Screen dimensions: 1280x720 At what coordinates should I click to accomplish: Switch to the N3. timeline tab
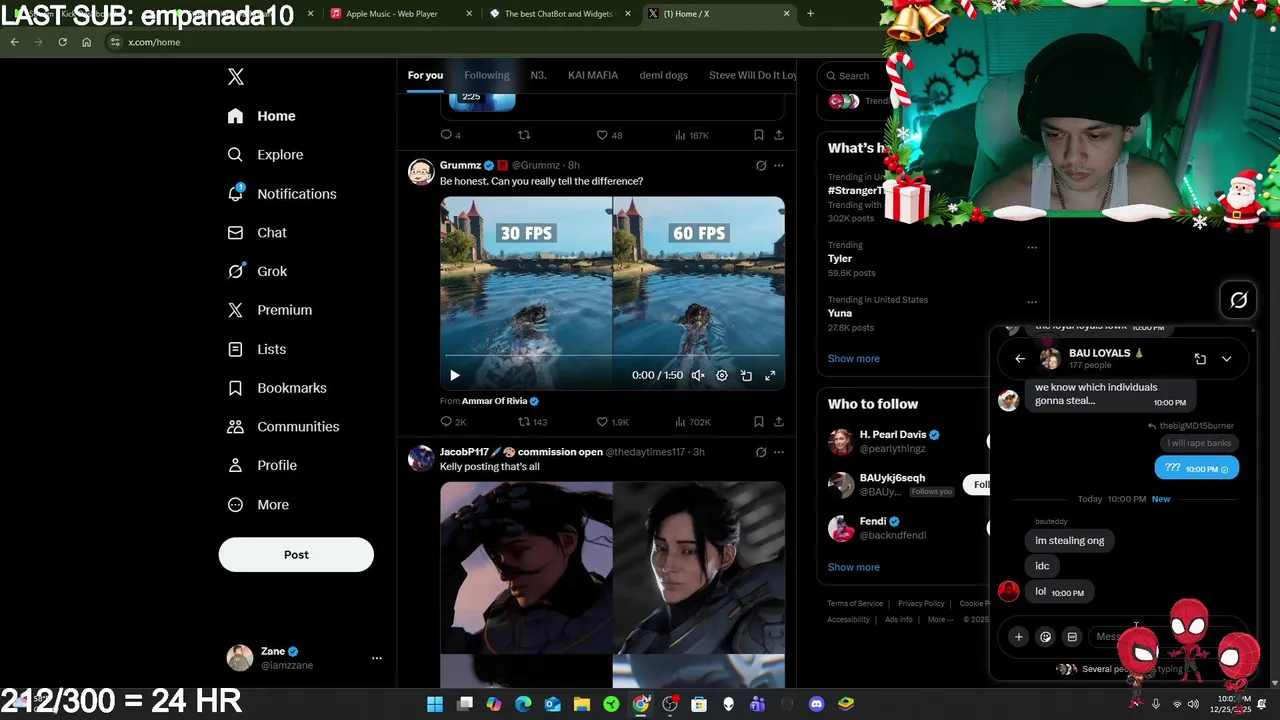click(538, 75)
